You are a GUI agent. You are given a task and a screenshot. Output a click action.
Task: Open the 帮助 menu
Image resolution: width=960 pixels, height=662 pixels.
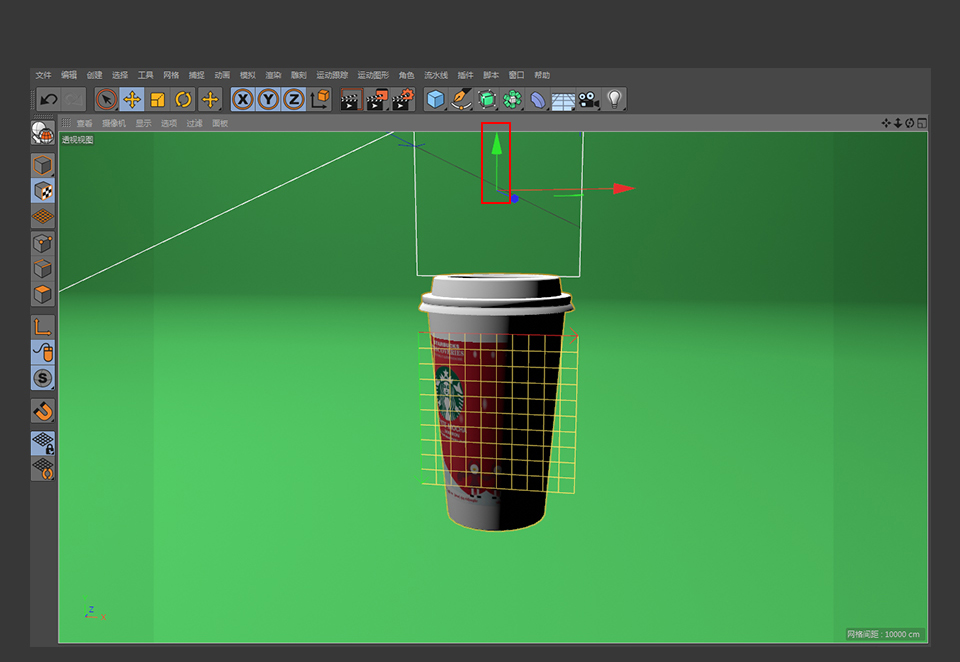pyautogui.click(x=542, y=75)
